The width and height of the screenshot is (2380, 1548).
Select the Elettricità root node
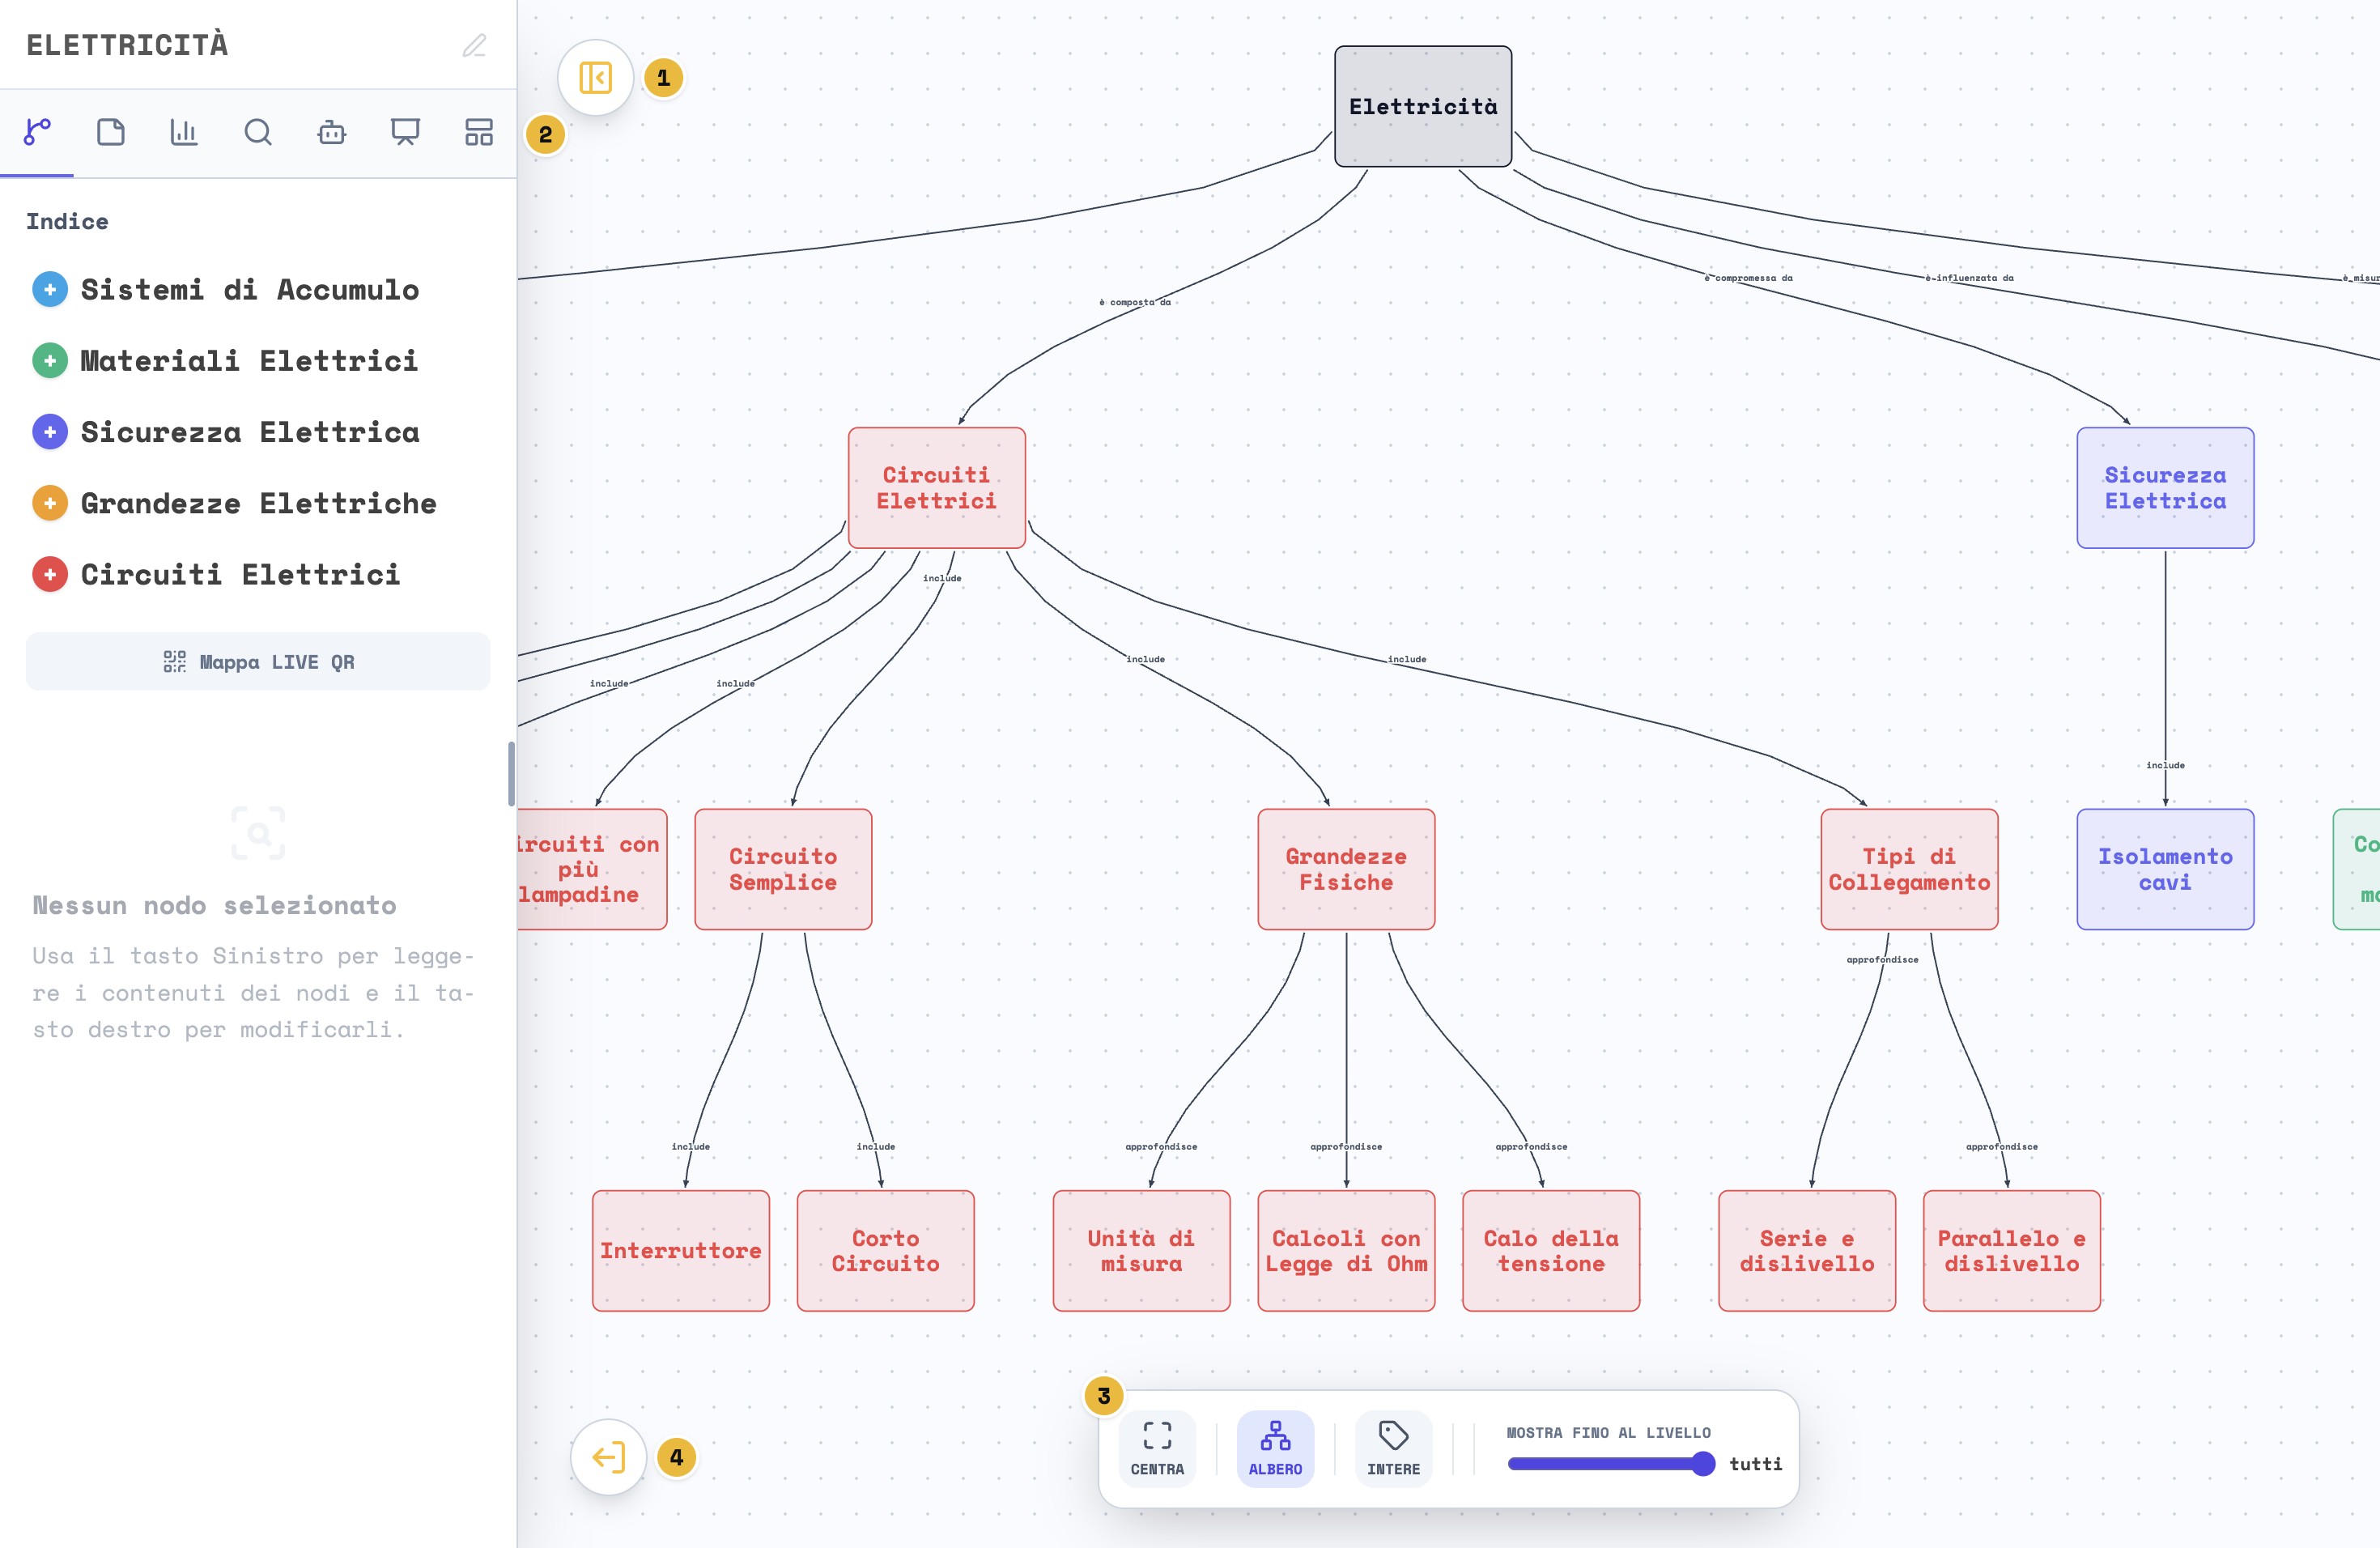(1423, 106)
